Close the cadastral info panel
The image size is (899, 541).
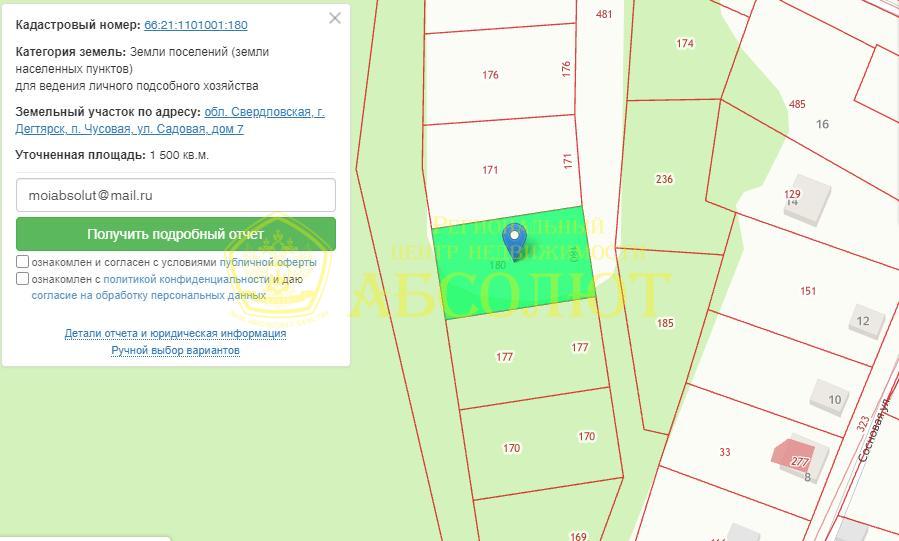[x=335, y=18]
